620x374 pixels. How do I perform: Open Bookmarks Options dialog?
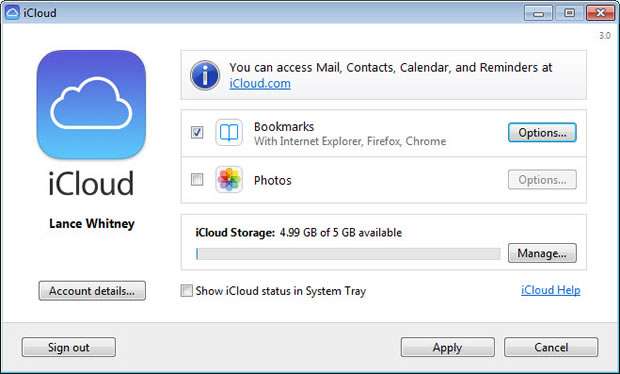pyautogui.click(x=542, y=132)
